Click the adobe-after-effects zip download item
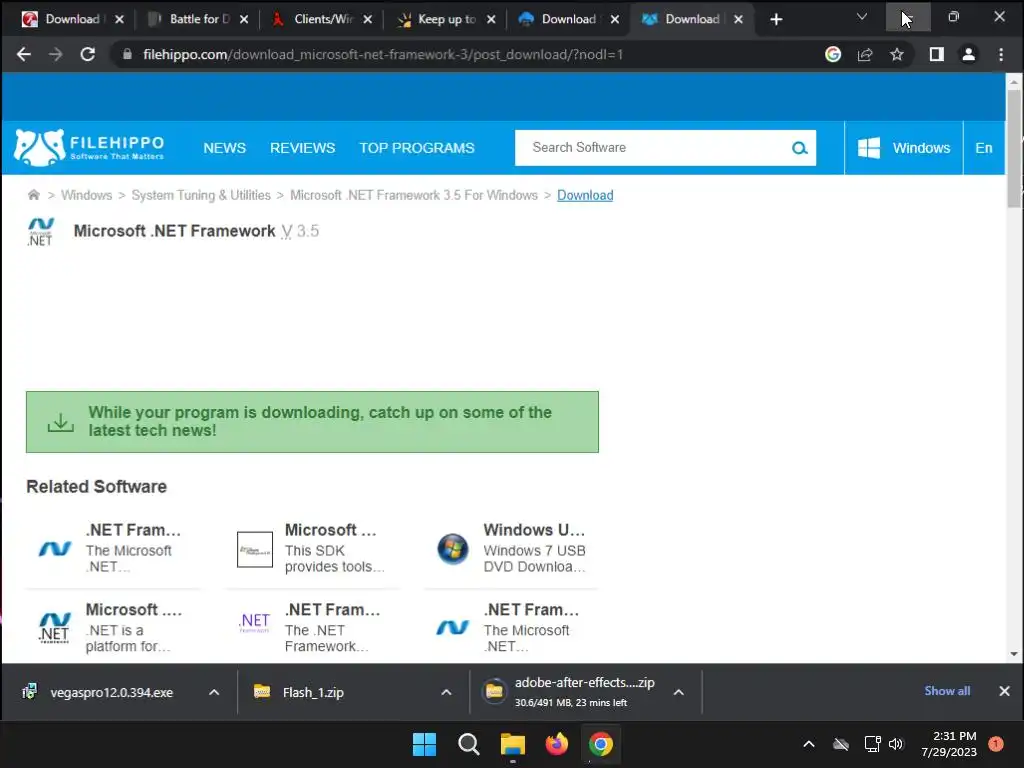Image resolution: width=1024 pixels, height=768 pixels. (568, 692)
